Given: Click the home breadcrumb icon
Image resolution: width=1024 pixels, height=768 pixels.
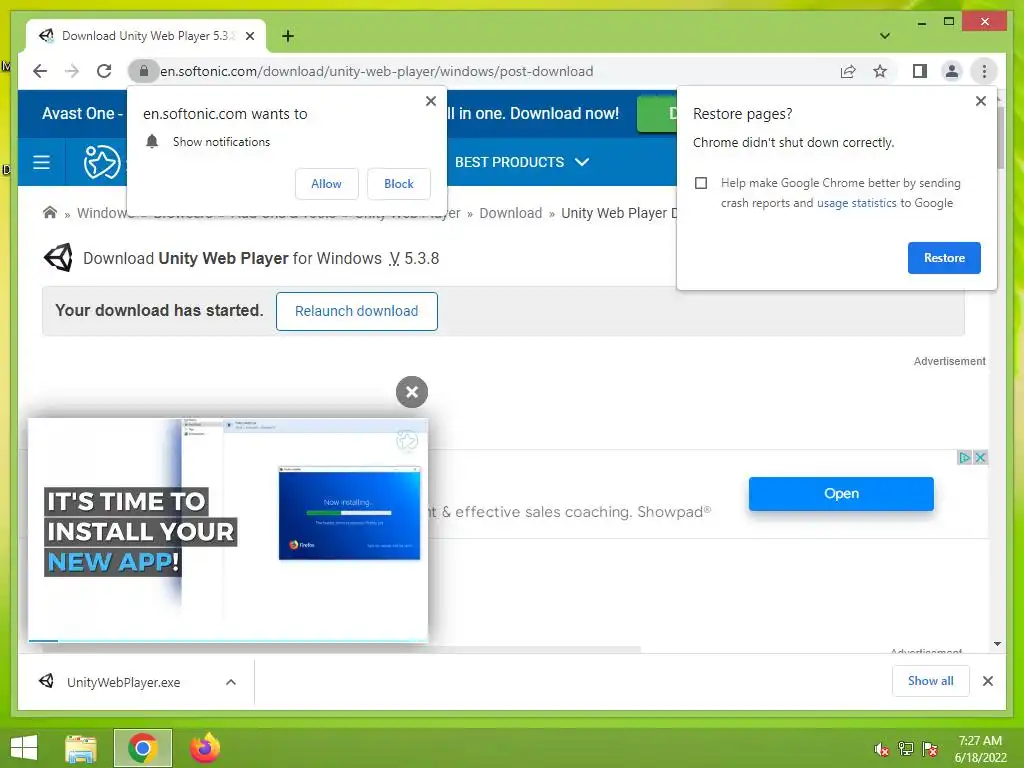Looking at the screenshot, I should tap(50, 212).
